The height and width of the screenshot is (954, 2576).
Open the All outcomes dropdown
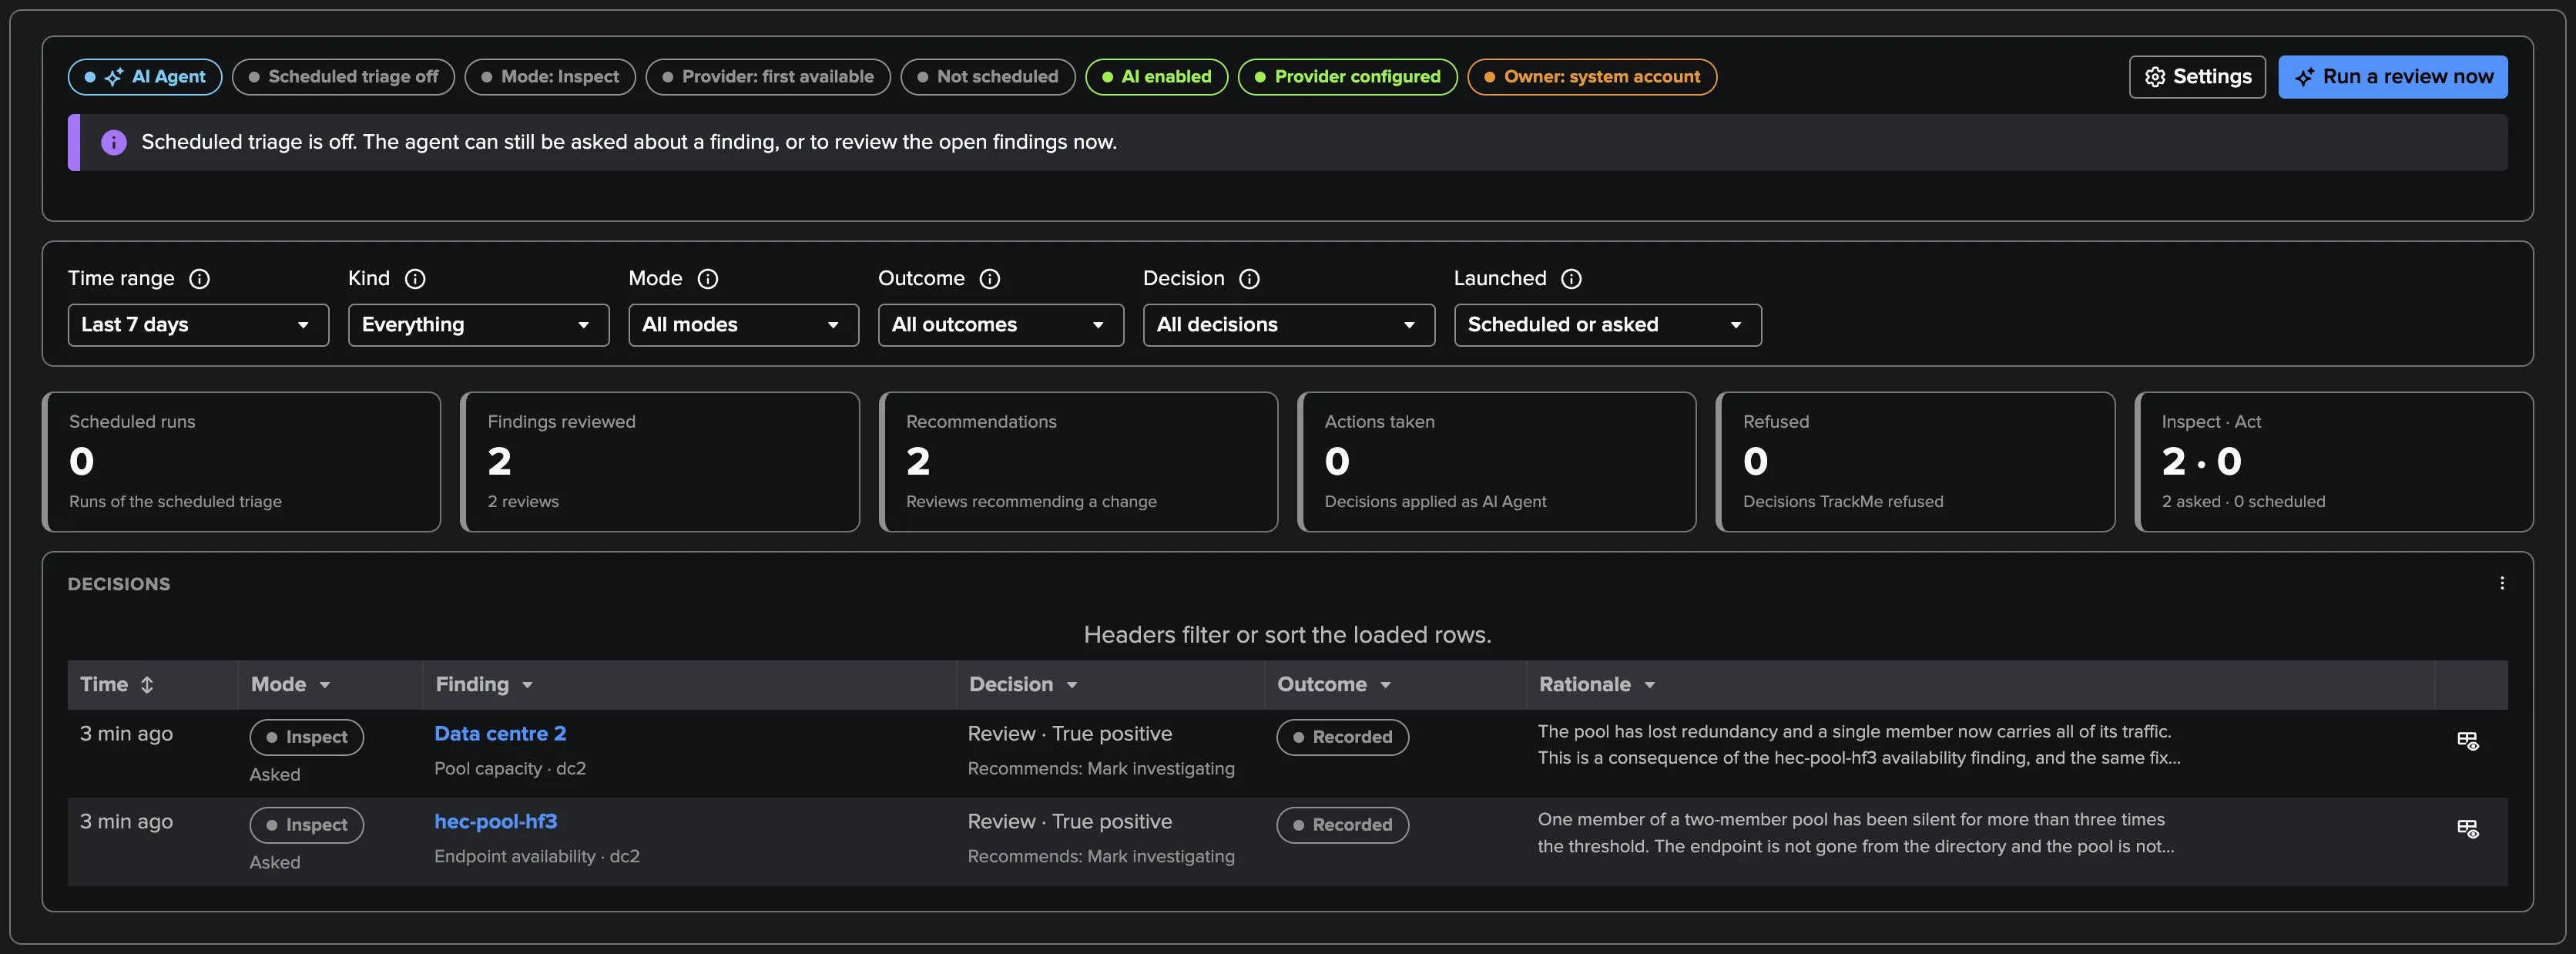point(1000,325)
